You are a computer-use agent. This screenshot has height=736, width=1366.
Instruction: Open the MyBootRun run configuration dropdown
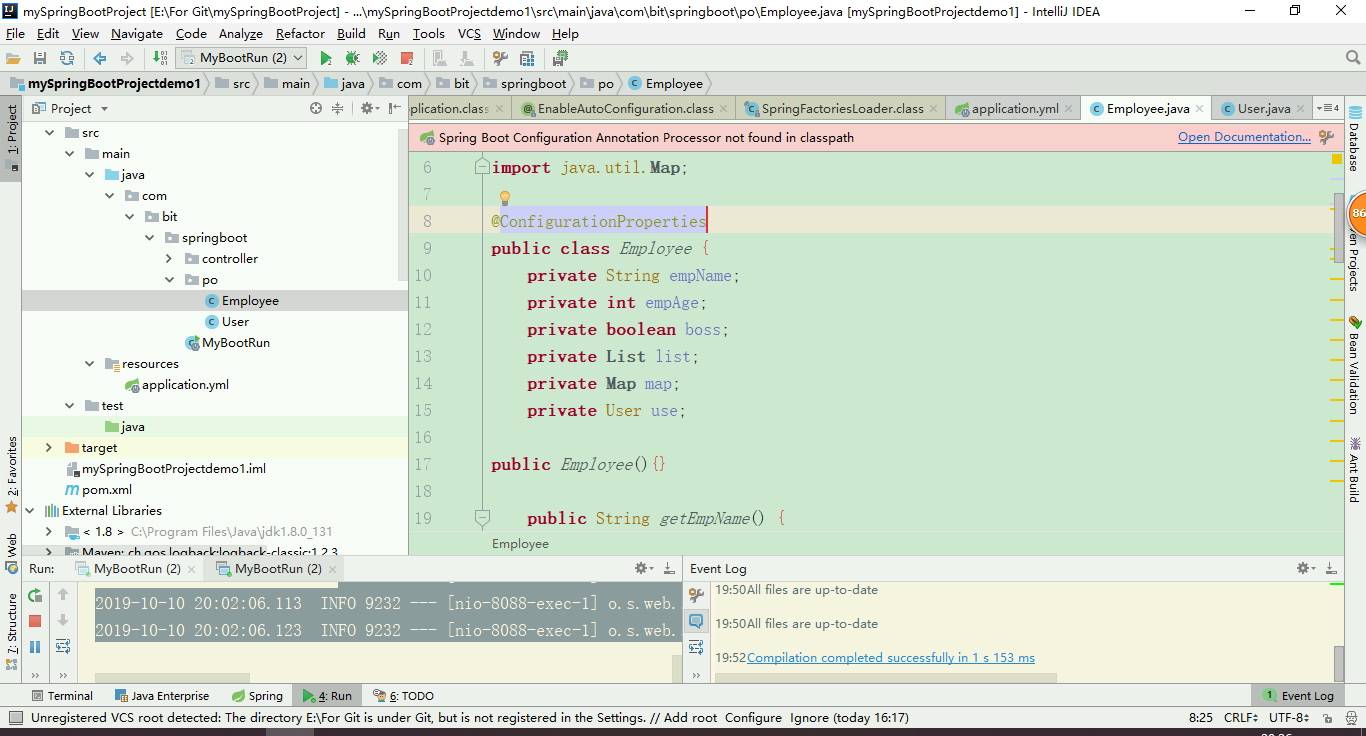(240, 59)
